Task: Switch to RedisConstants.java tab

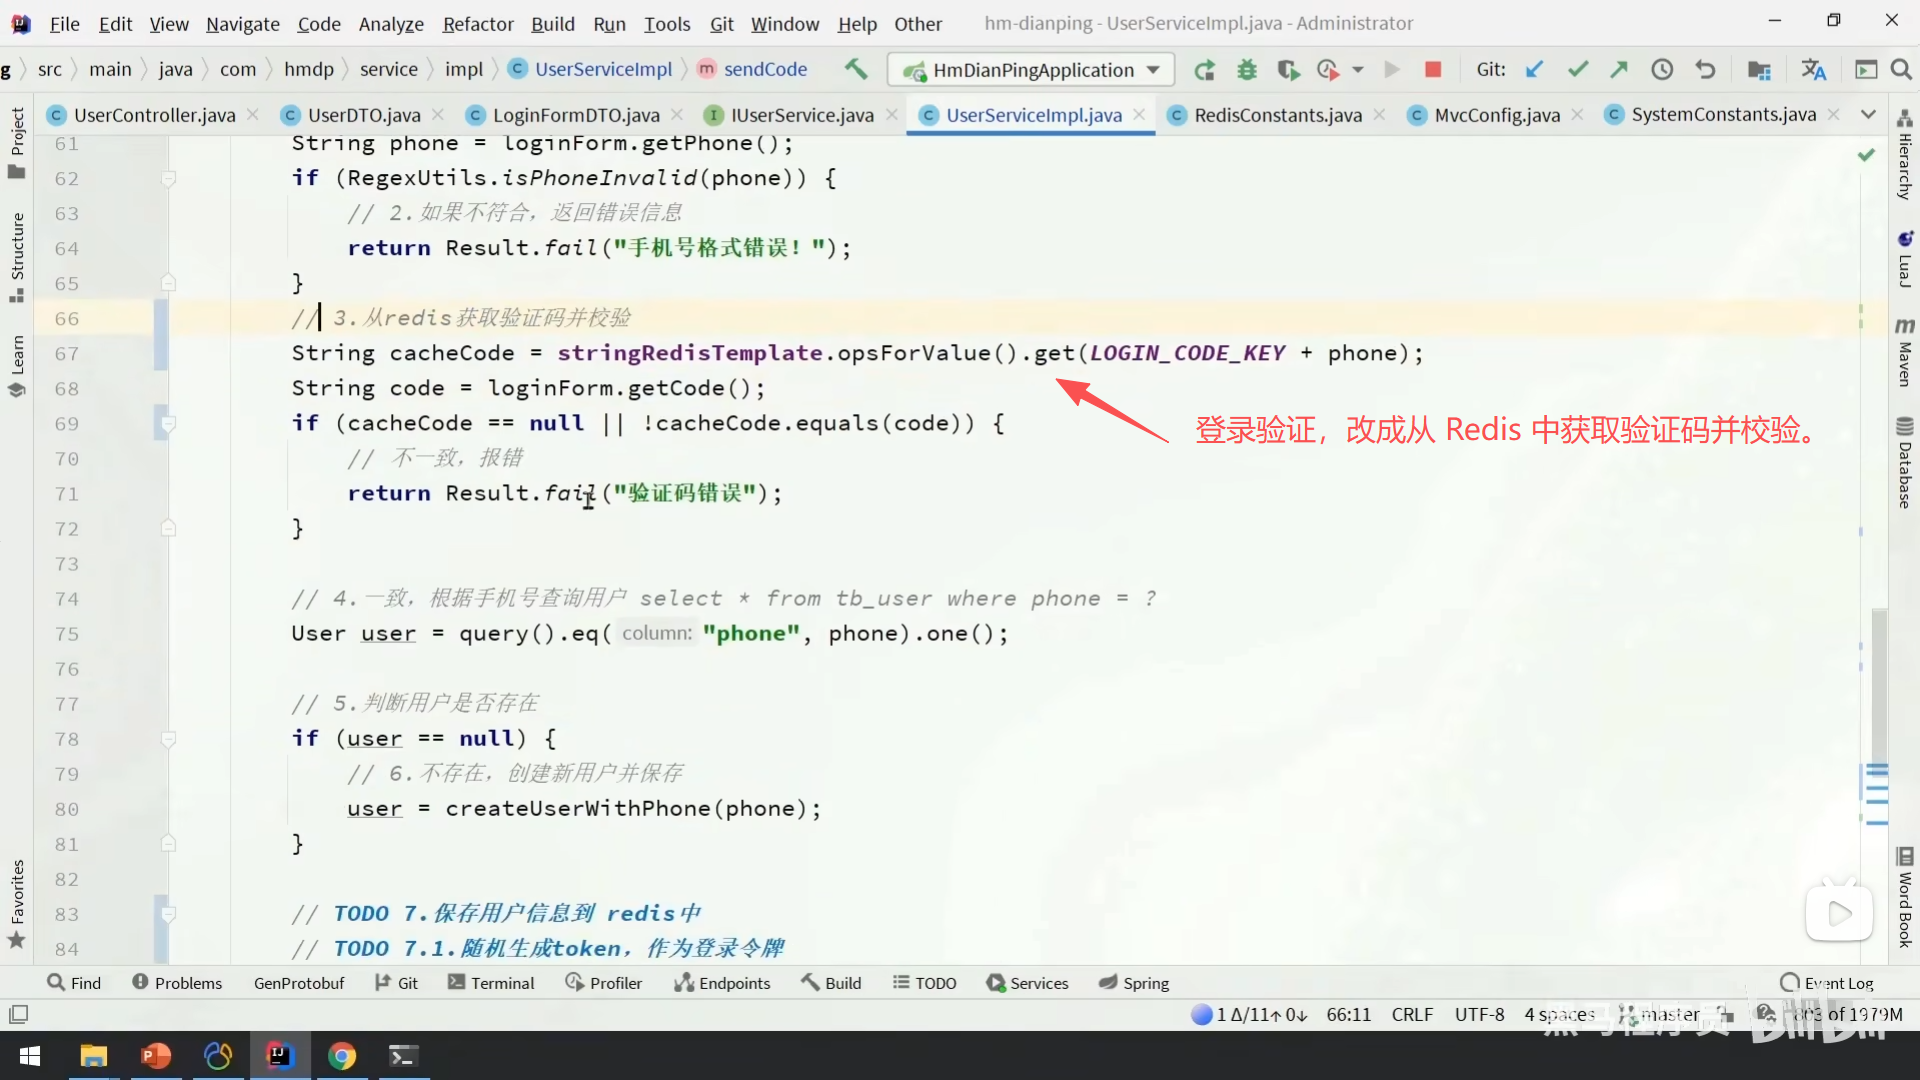Action: pyautogui.click(x=1277, y=115)
